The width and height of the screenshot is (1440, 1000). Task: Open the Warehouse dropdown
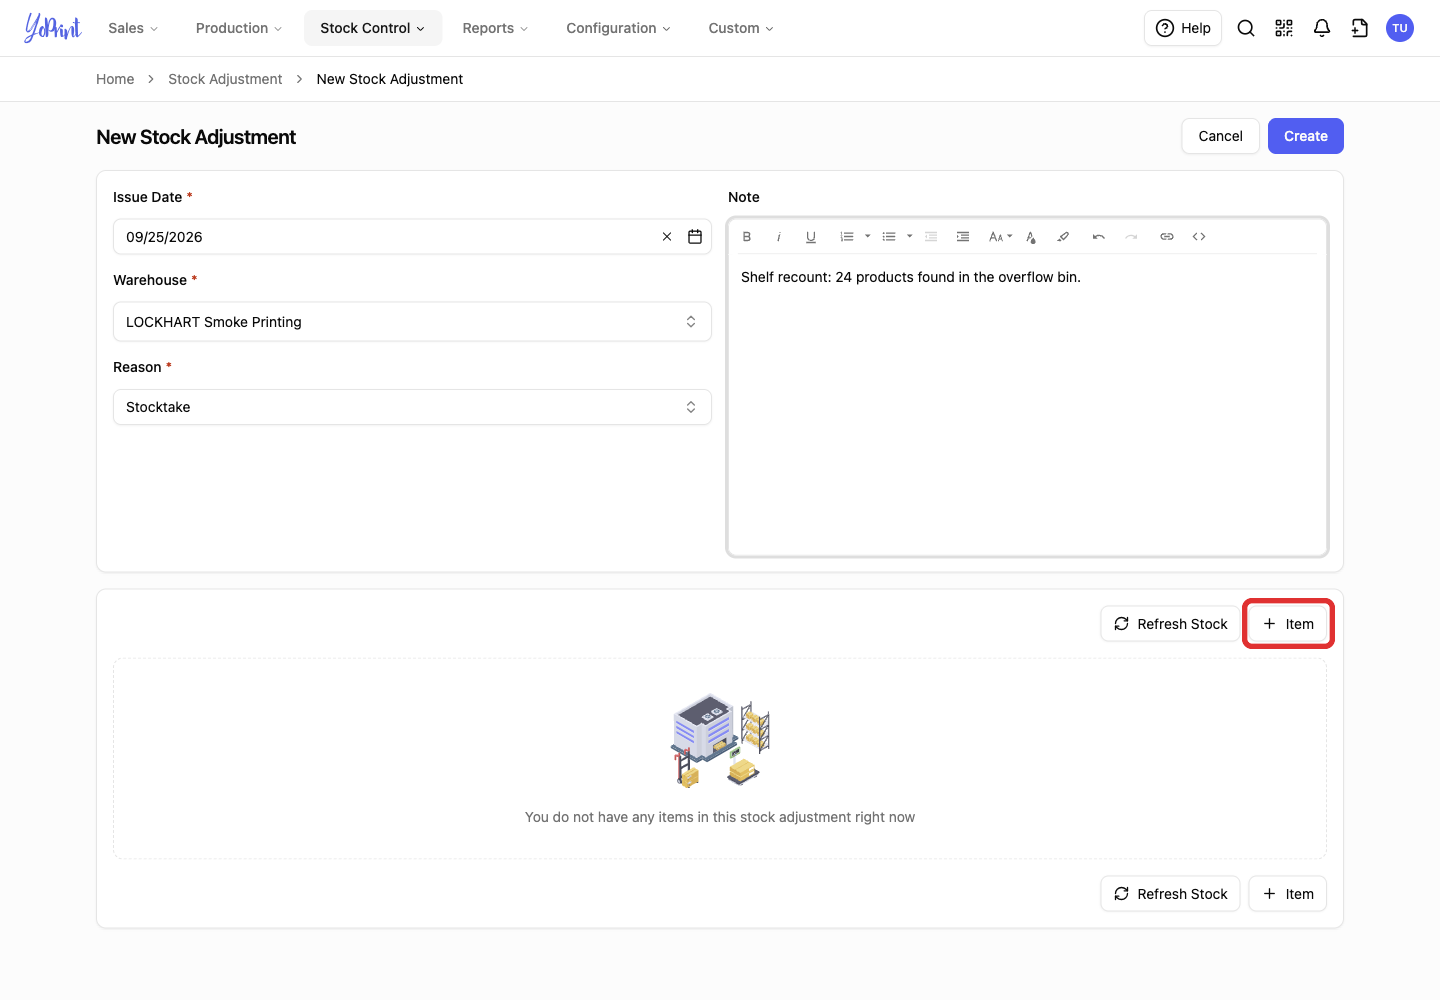click(412, 322)
